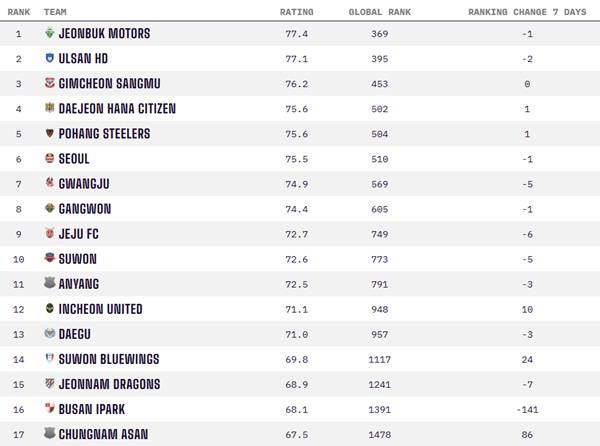Click the Gwangju team logo
Screen dimensions: 600x446
coord(50,183)
